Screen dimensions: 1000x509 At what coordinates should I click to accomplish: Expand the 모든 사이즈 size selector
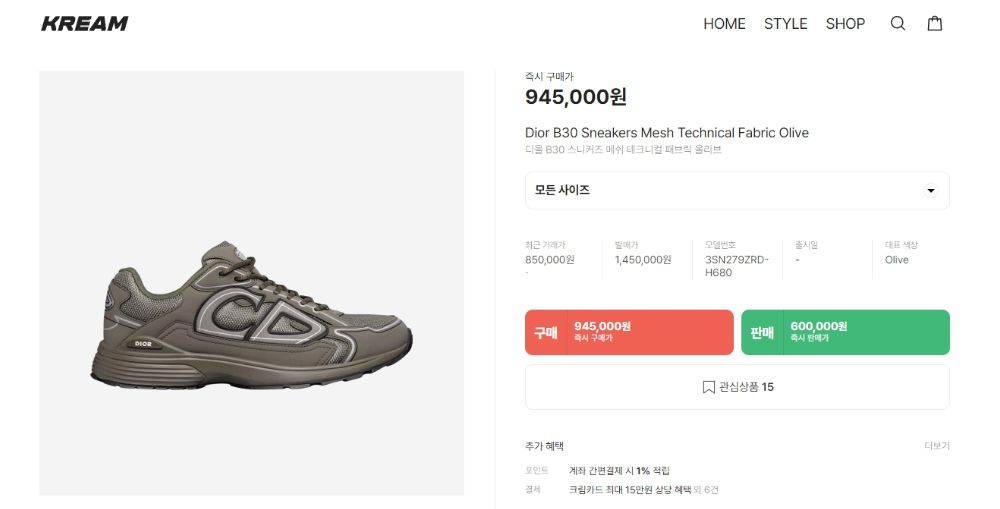tap(737, 190)
